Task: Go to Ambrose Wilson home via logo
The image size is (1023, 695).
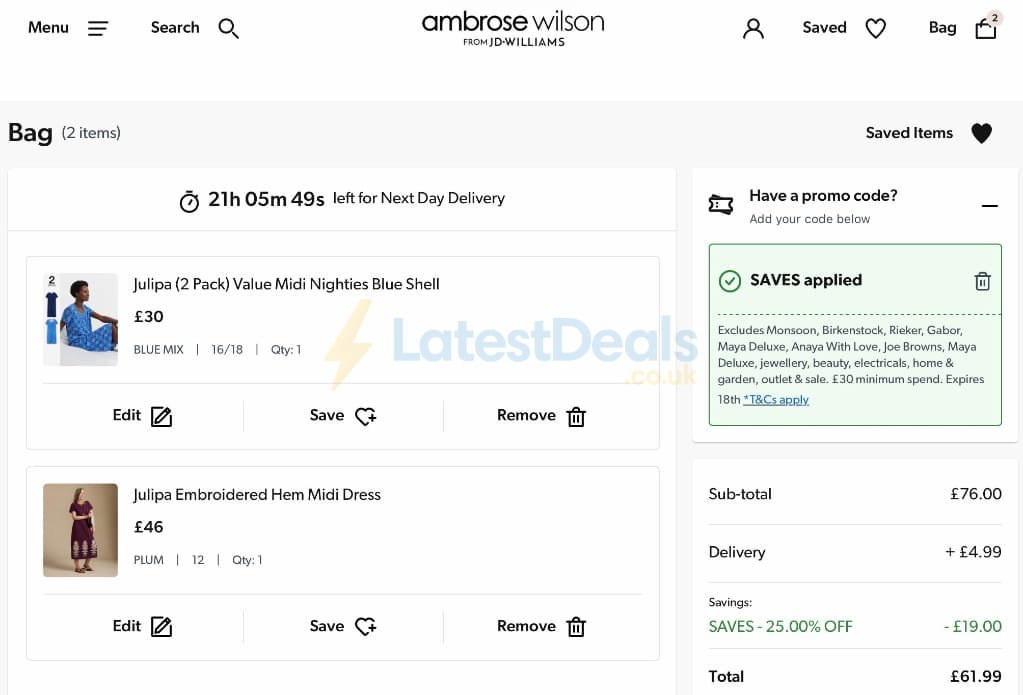Action: pyautogui.click(x=513, y=29)
